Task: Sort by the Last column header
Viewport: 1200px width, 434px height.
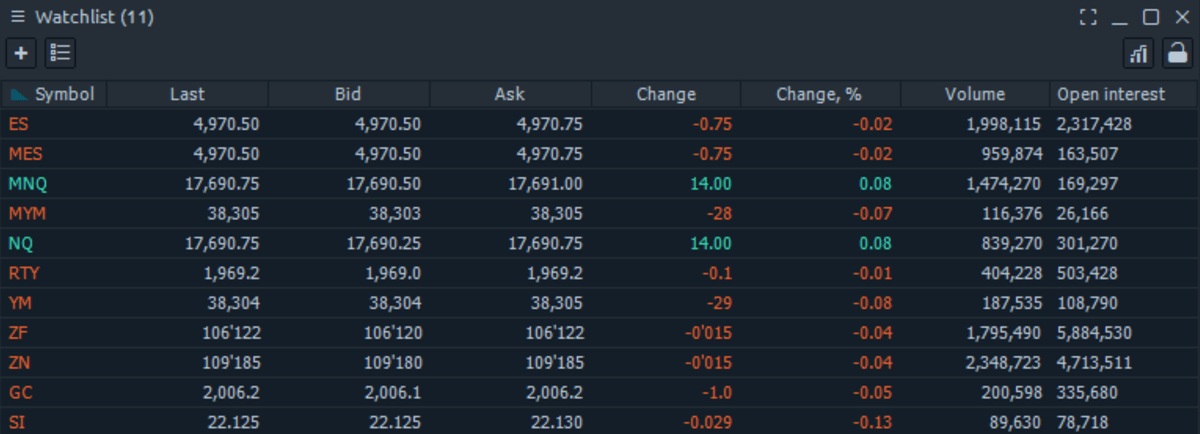Action: [x=187, y=94]
